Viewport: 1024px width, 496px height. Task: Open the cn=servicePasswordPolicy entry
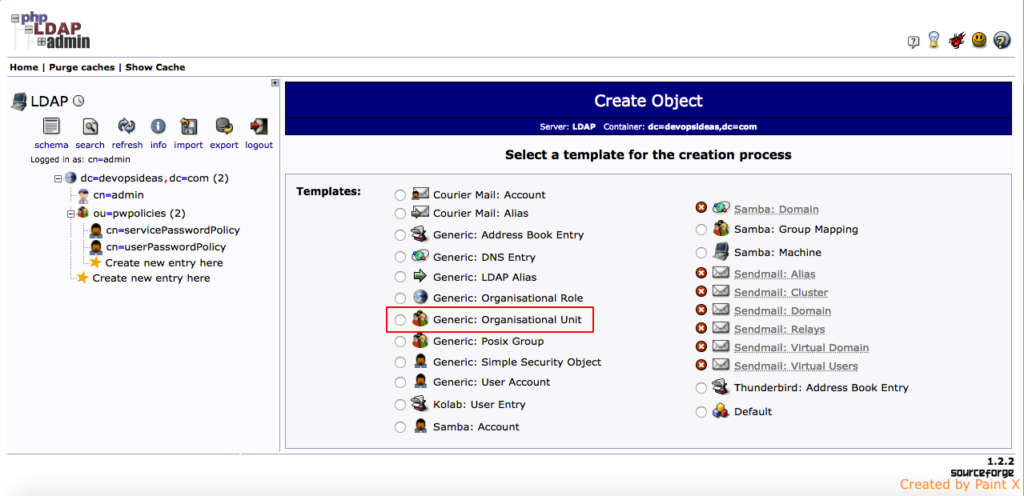pyautogui.click(x=172, y=230)
